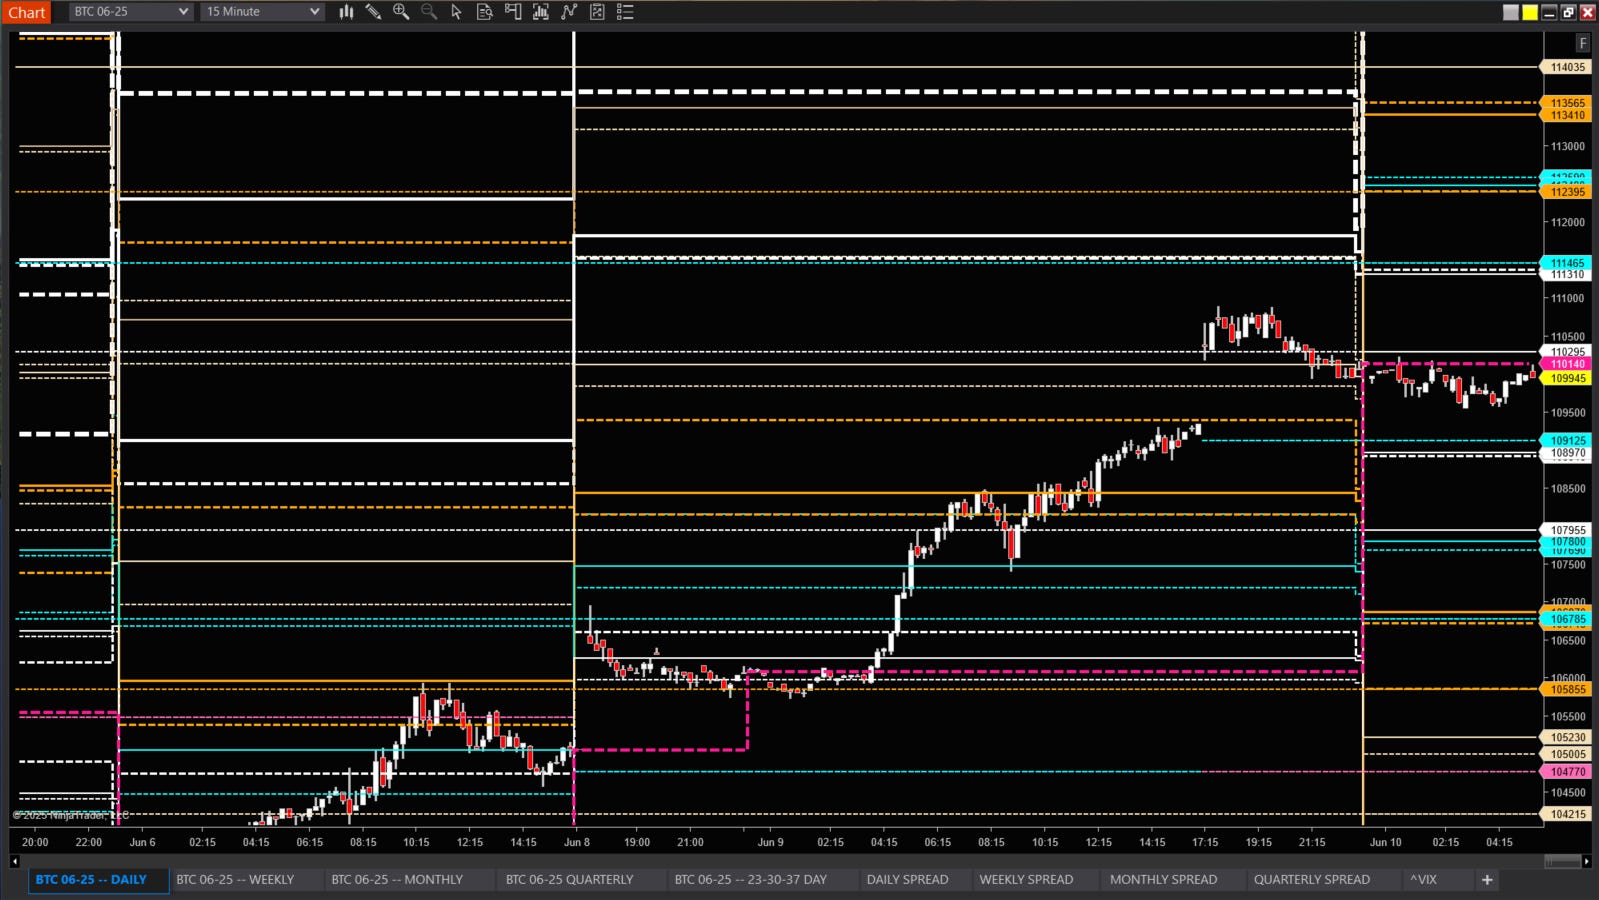Switch to BTC 06-25 -- MONTHLY tab

click(397, 880)
